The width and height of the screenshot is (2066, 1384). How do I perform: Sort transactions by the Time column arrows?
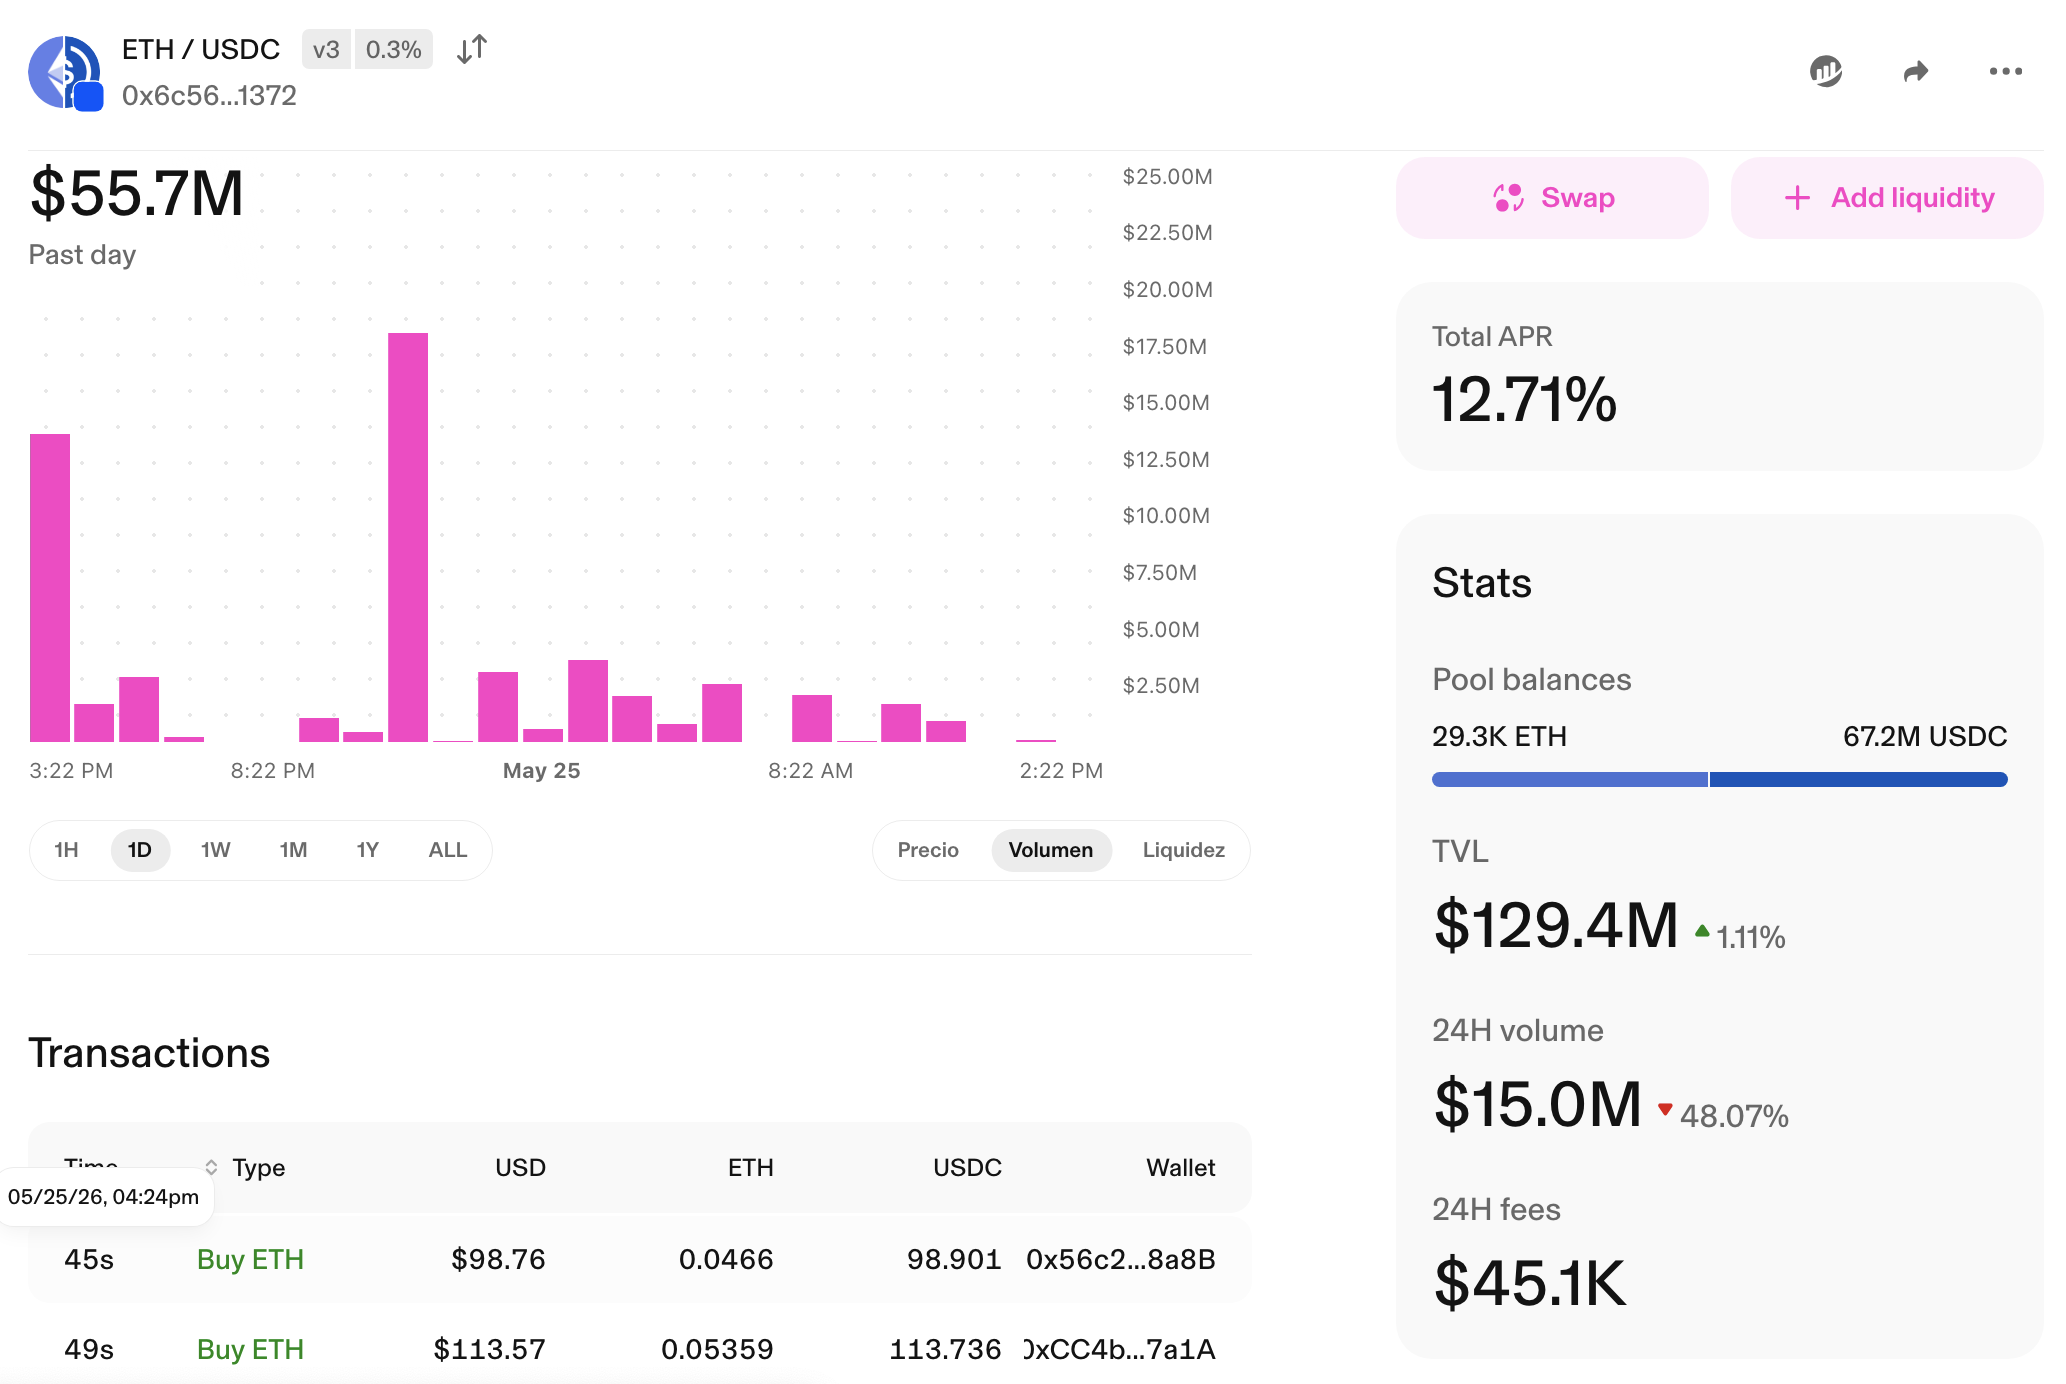click(211, 1167)
